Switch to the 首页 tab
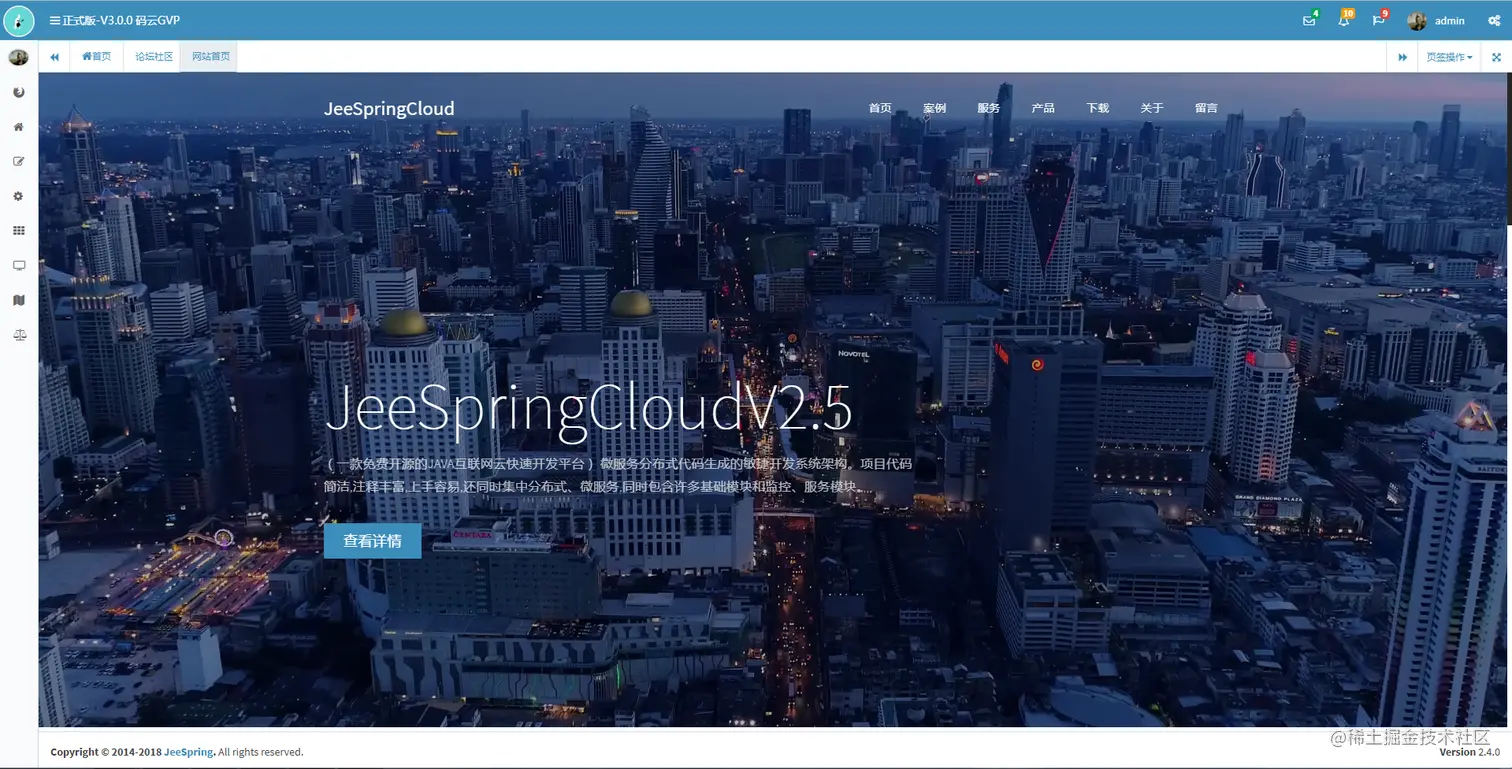The width and height of the screenshot is (1512, 769). click(97, 57)
